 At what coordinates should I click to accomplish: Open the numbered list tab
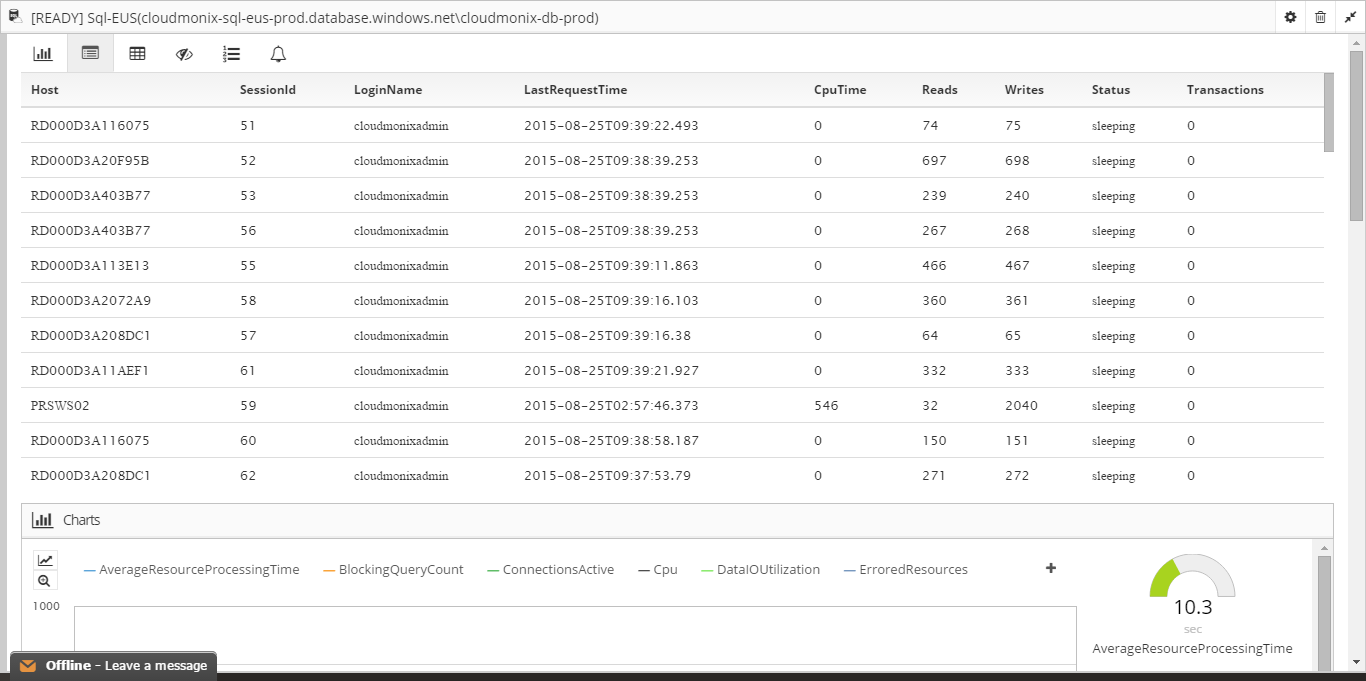tap(231, 53)
